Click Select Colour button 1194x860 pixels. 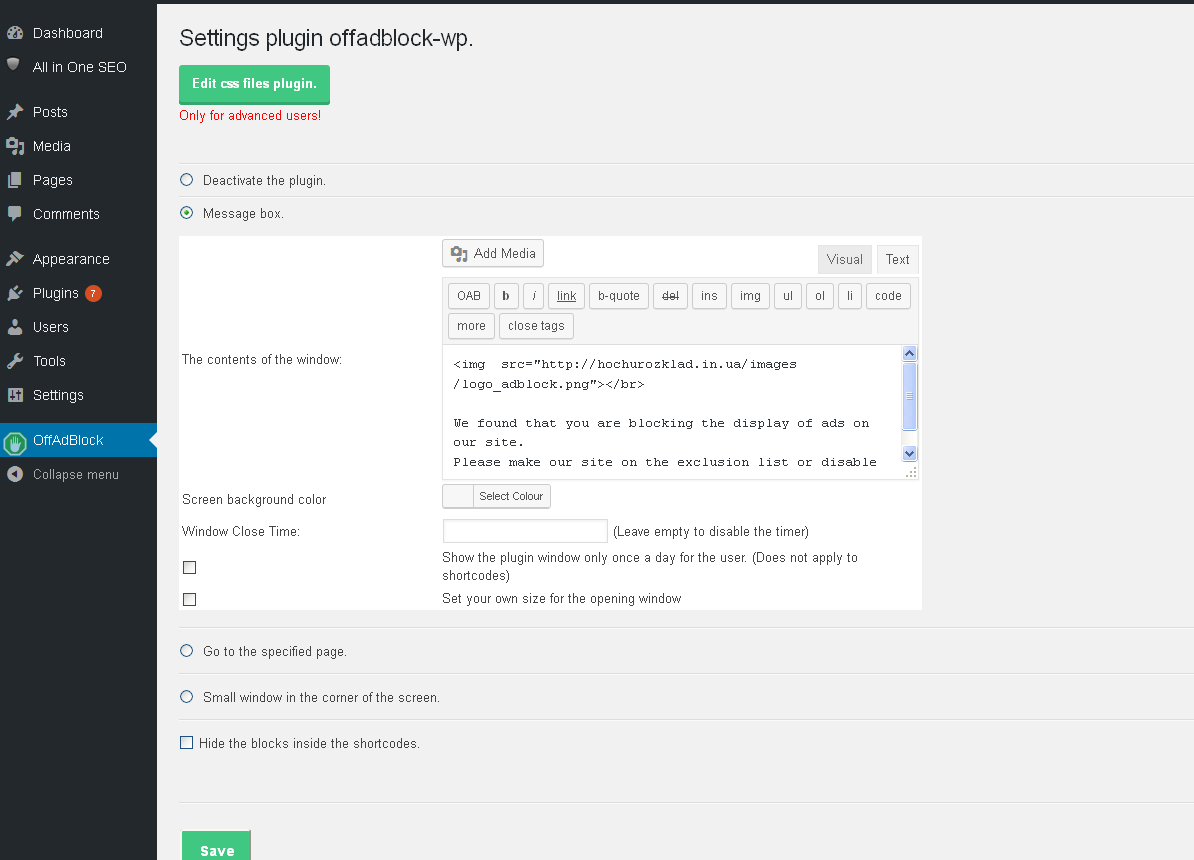(x=511, y=496)
